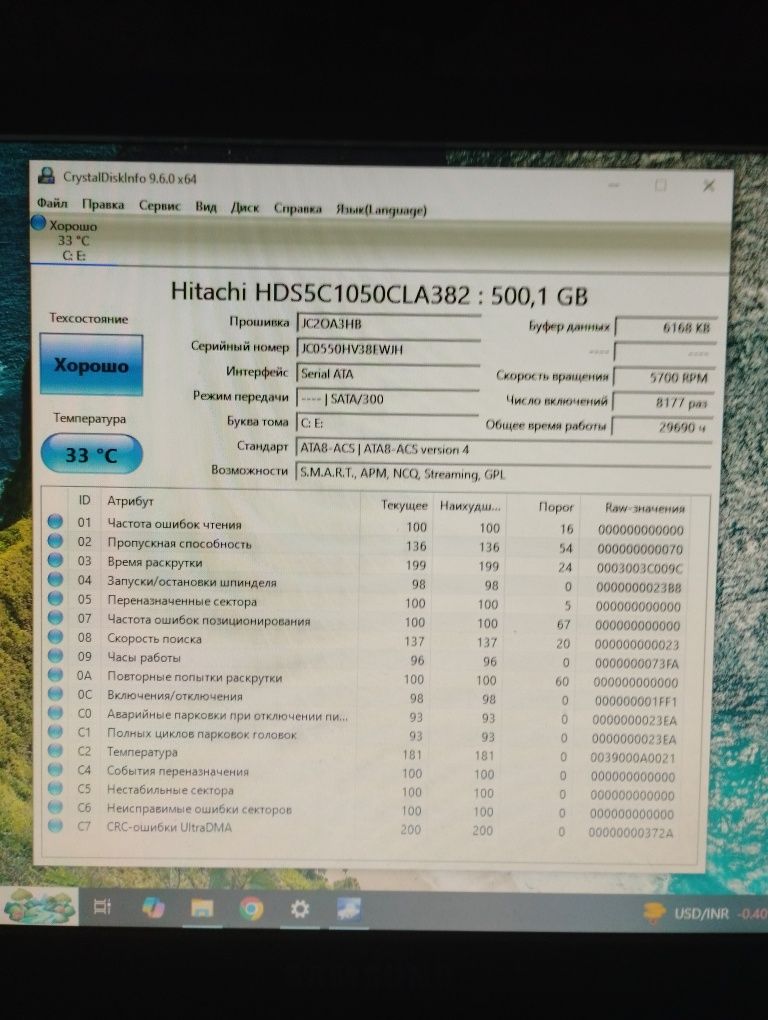Click the 33 °C temperature button
Image resolution: width=768 pixels, height=1020 pixels.
click(x=91, y=454)
